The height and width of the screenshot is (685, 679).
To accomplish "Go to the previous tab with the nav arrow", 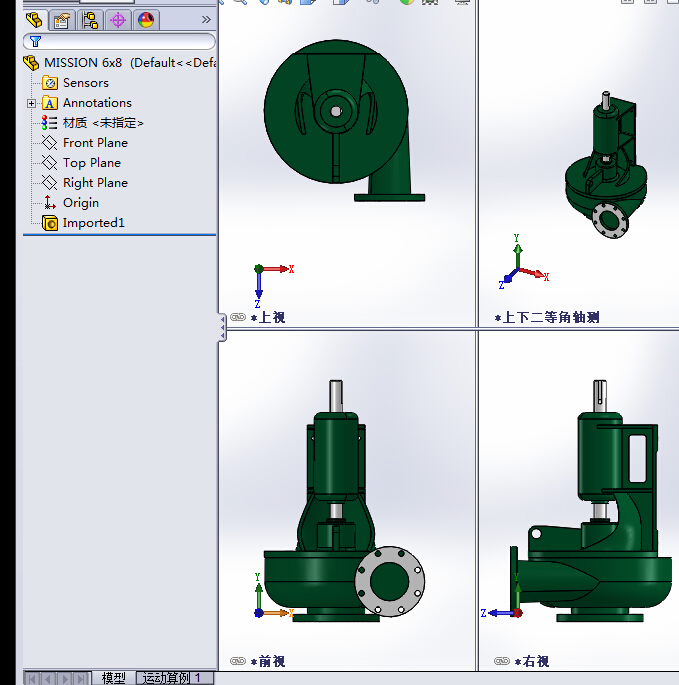I will point(48,678).
